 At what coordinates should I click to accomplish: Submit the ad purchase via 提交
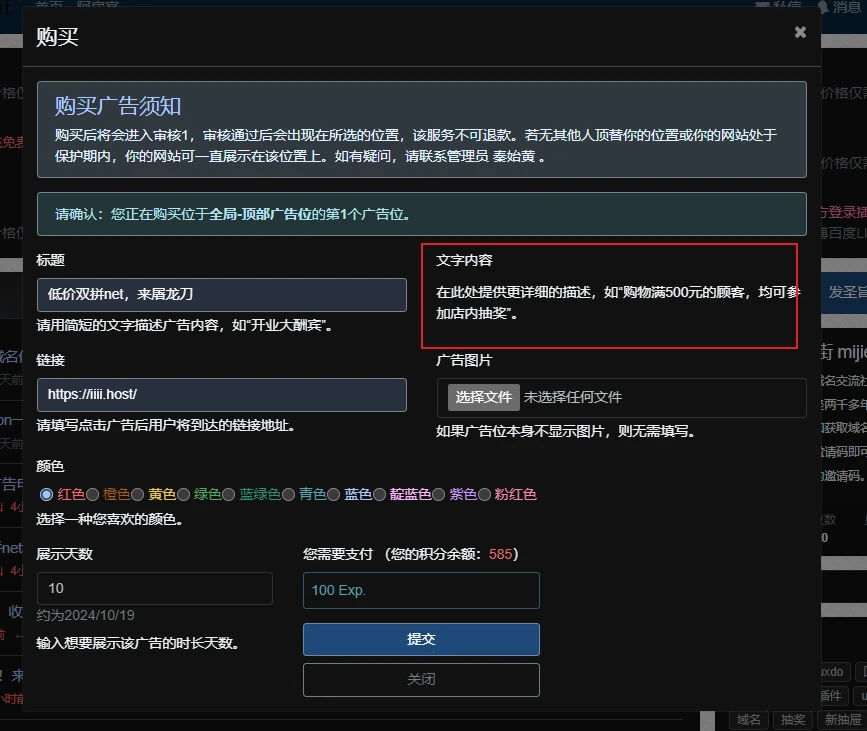(420, 639)
